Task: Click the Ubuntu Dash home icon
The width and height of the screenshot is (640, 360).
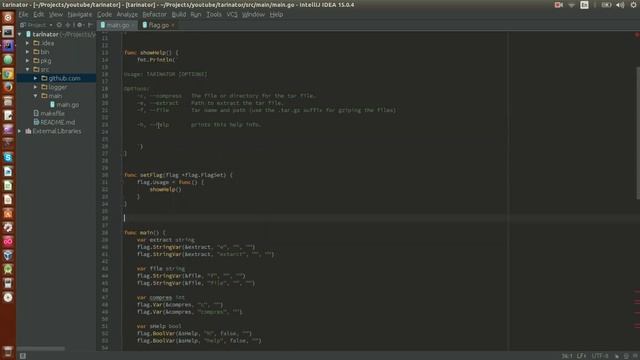Action: pyautogui.click(x=8, y=18)
